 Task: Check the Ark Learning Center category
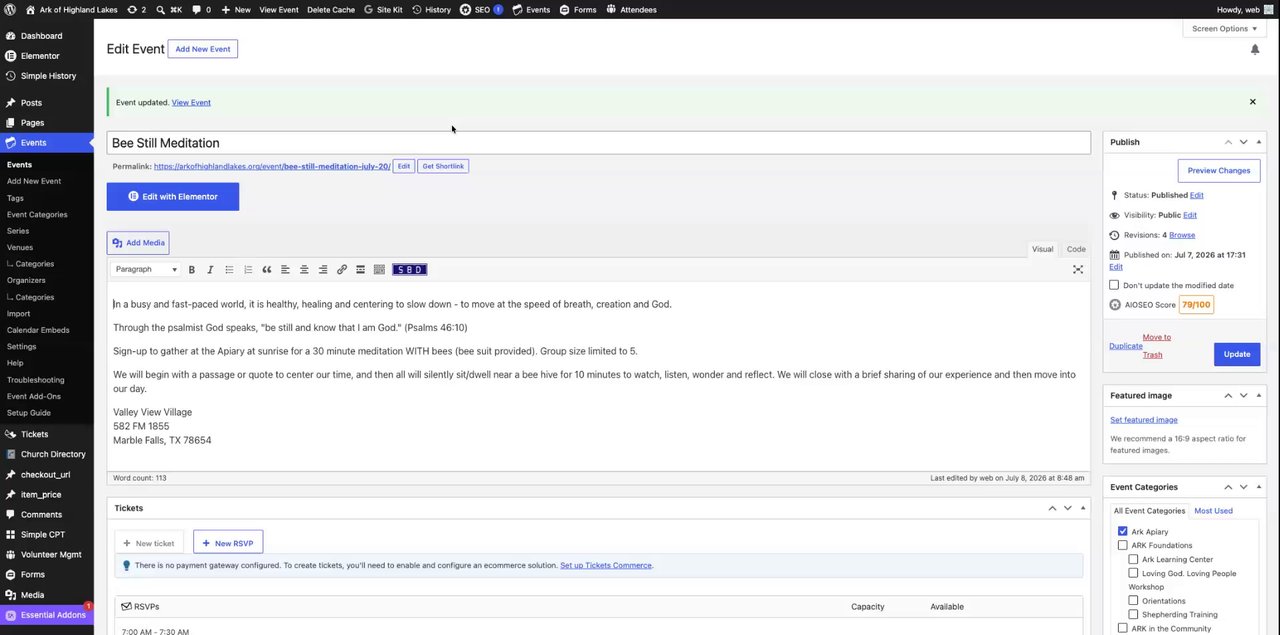1133,560
